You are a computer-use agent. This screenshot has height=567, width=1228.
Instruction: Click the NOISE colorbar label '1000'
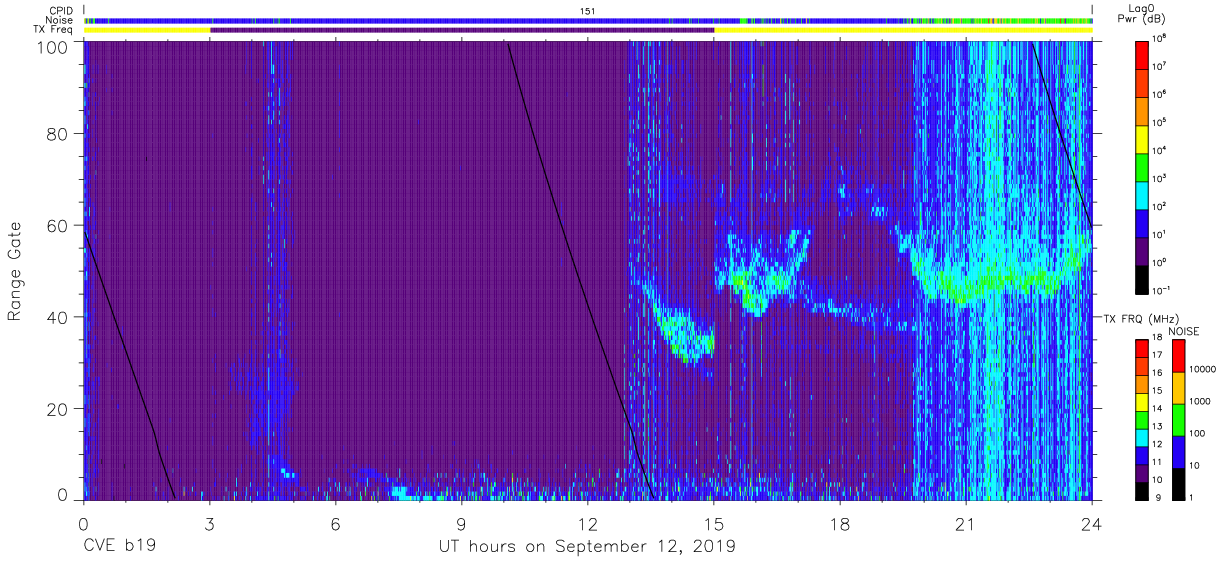(x=1201, y=401)
